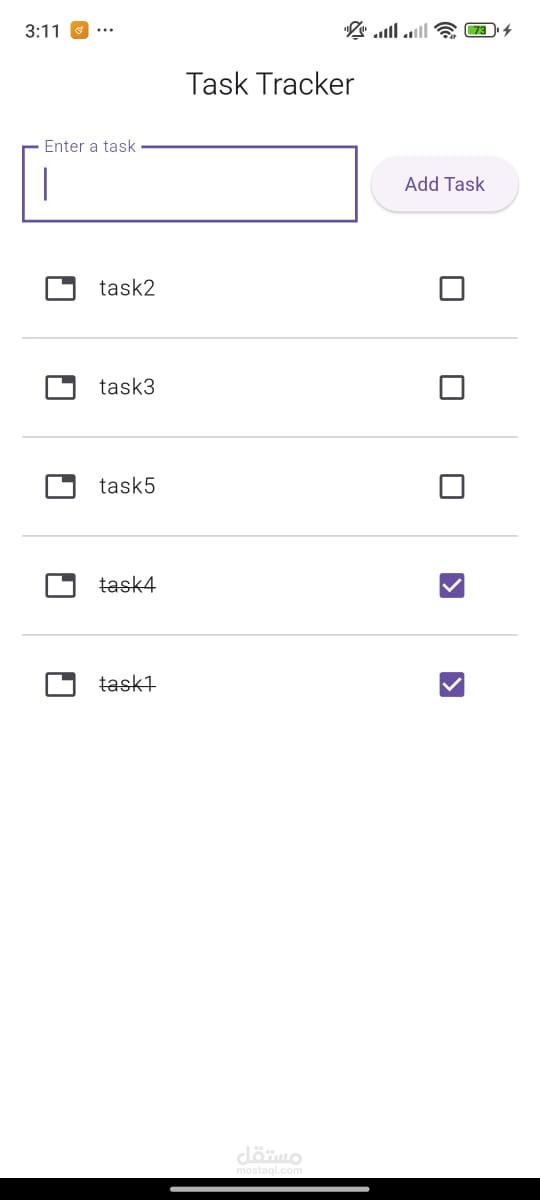Click the task2 row's picture-in-picture icon
The height and width of the screenshot is (1200, 540).
pyautogui.click(x=61, y=289)
